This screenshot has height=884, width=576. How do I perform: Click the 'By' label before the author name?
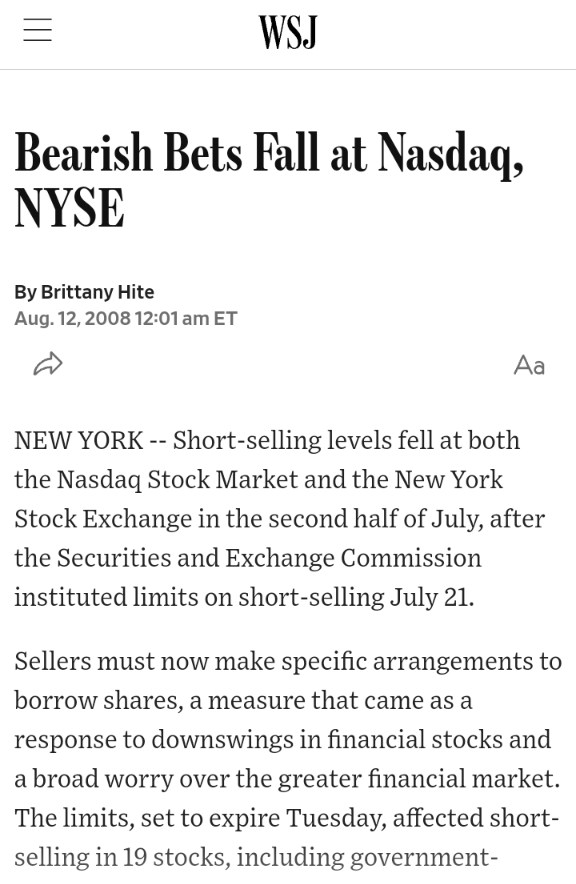(x=25, y=292)
